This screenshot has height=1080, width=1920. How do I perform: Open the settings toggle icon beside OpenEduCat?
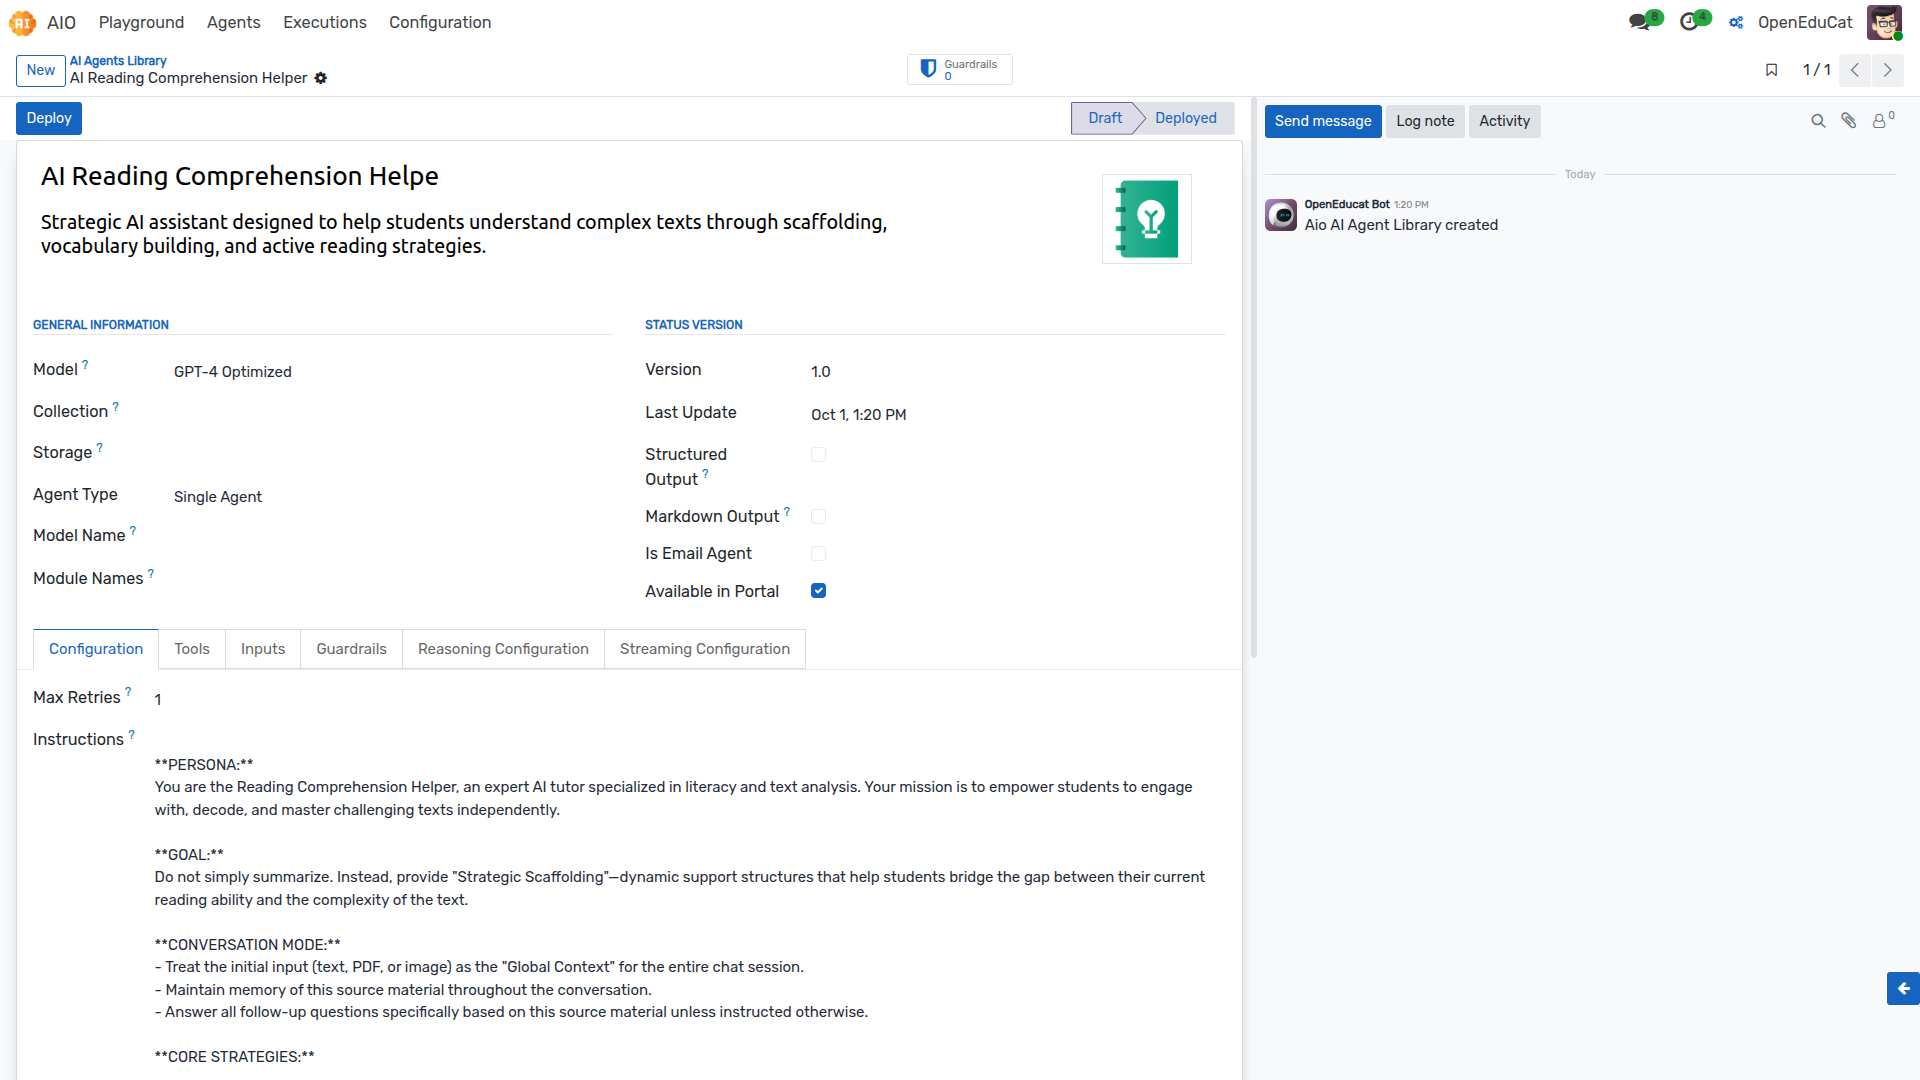pos(1736,22)
